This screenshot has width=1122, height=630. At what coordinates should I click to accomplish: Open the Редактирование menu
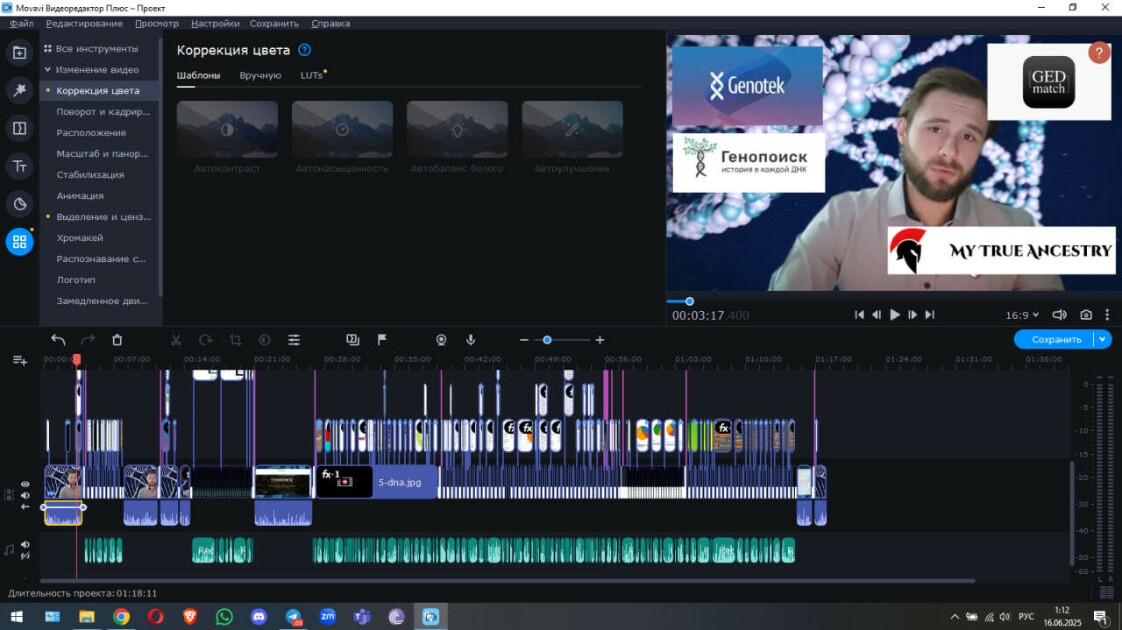tap(84, 24)
